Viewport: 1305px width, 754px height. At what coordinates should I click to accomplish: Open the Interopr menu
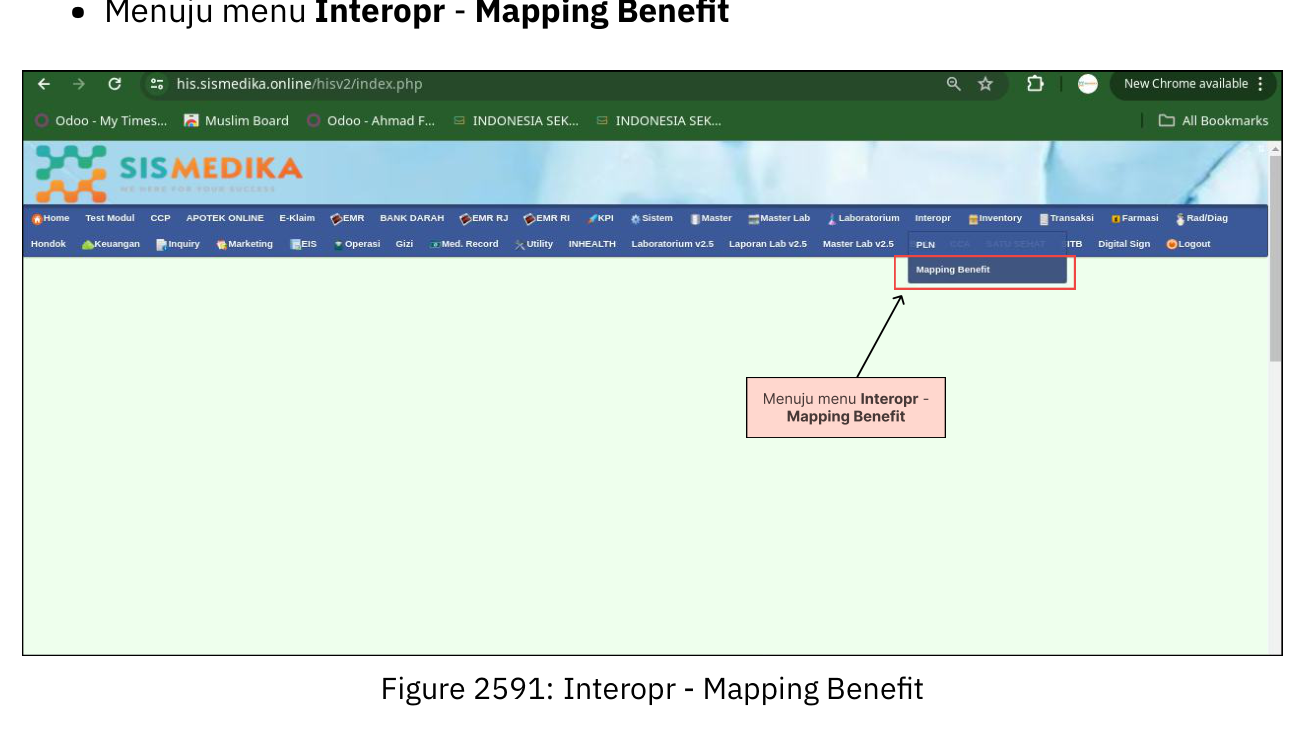[933, 218]
